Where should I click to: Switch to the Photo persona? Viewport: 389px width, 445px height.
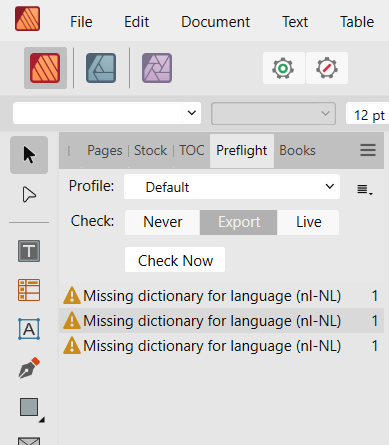(x=157, y=68)
